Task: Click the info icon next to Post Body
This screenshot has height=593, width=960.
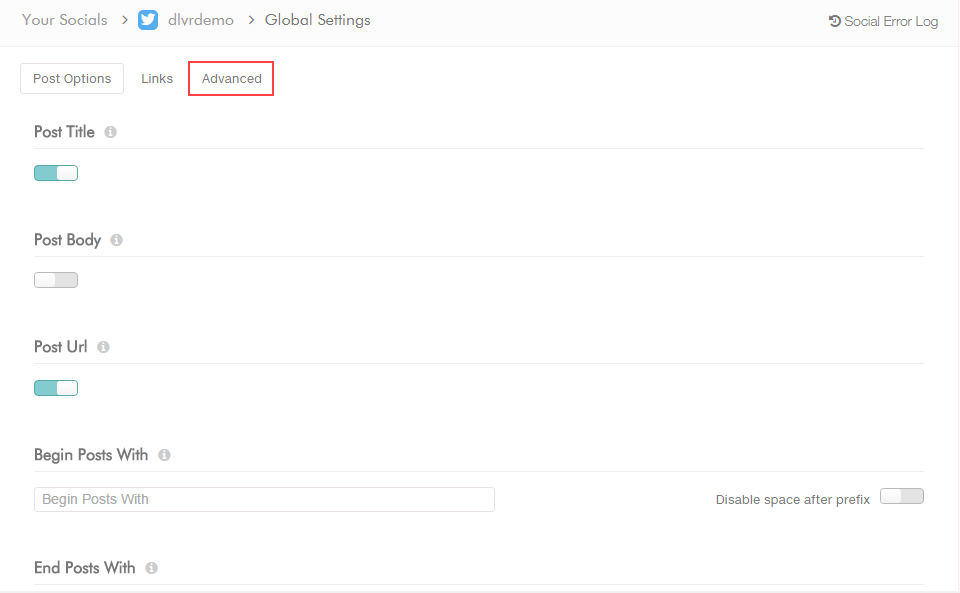Action: point(116,239)
